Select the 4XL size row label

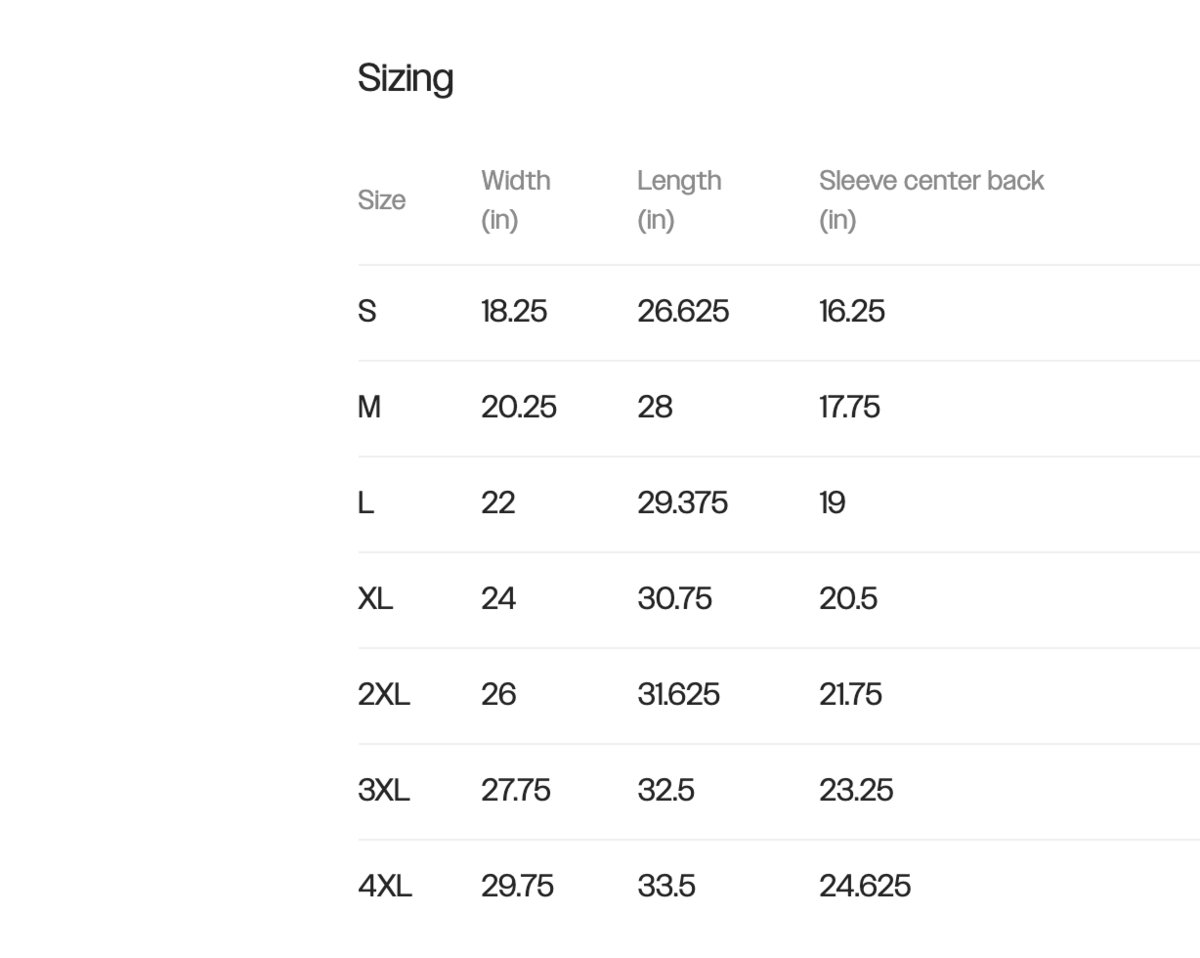tap(385, 887)
